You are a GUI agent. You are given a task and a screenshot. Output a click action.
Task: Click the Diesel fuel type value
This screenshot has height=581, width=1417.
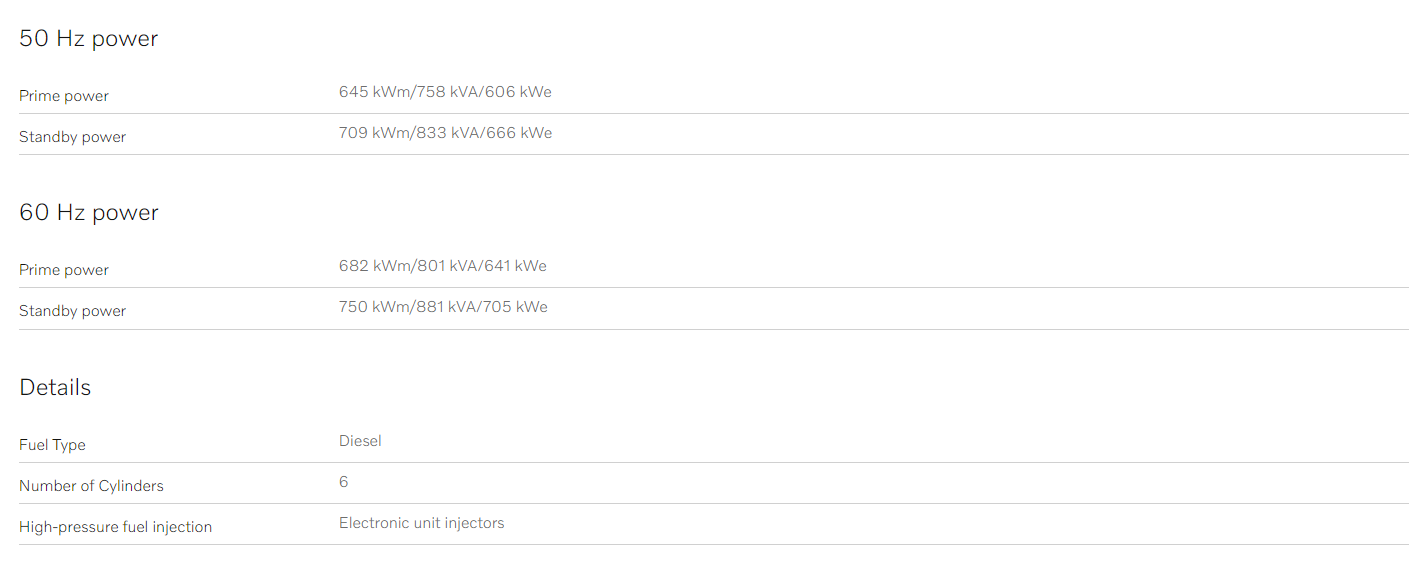360,441
